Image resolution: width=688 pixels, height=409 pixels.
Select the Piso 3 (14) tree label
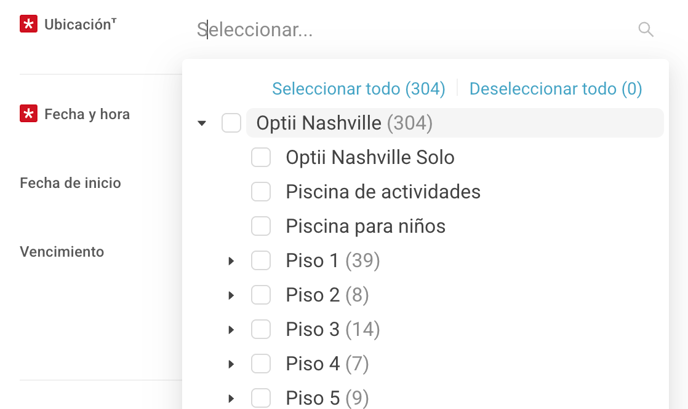click(x=333, y=329)
